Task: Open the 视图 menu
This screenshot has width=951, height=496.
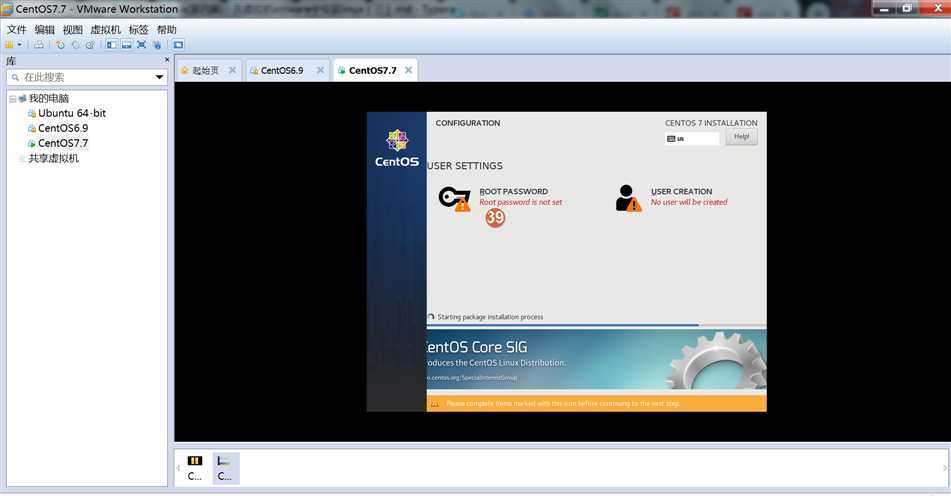Action: (x=72, y=30)
